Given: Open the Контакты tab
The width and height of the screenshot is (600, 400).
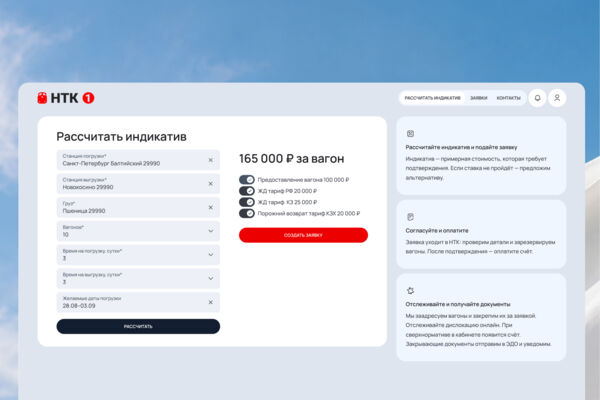Looking at the screenshot, I should 509,98.
